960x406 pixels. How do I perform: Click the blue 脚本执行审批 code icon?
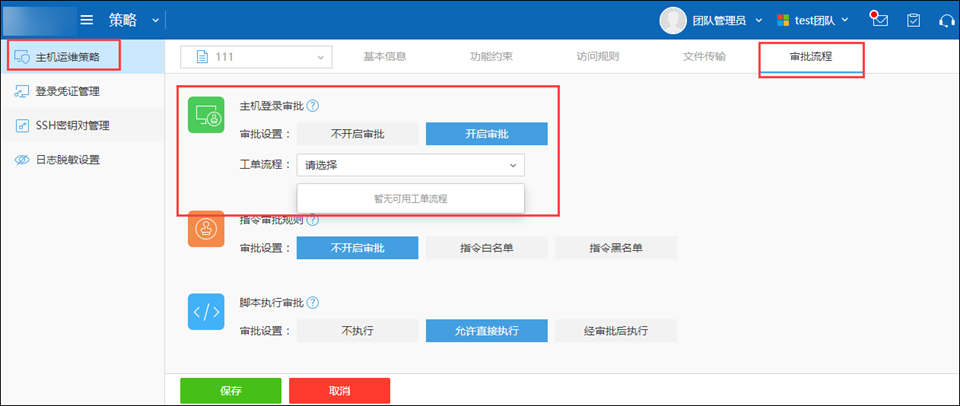tap(206, 312)
